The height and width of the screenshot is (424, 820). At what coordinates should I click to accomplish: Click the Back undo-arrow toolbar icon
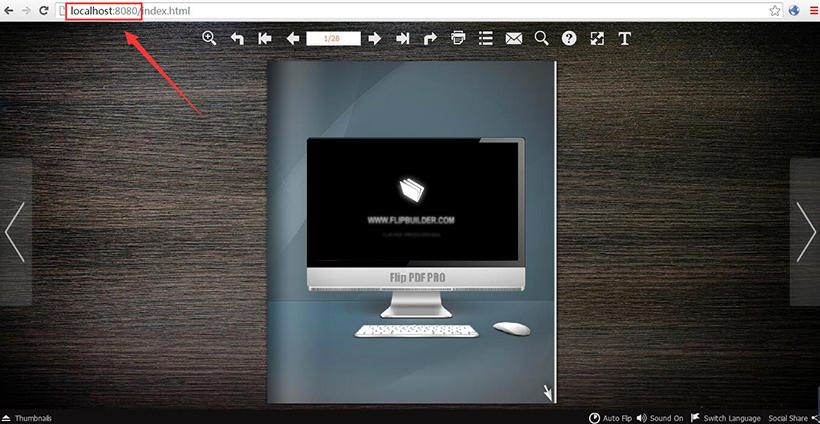(237, 39)
